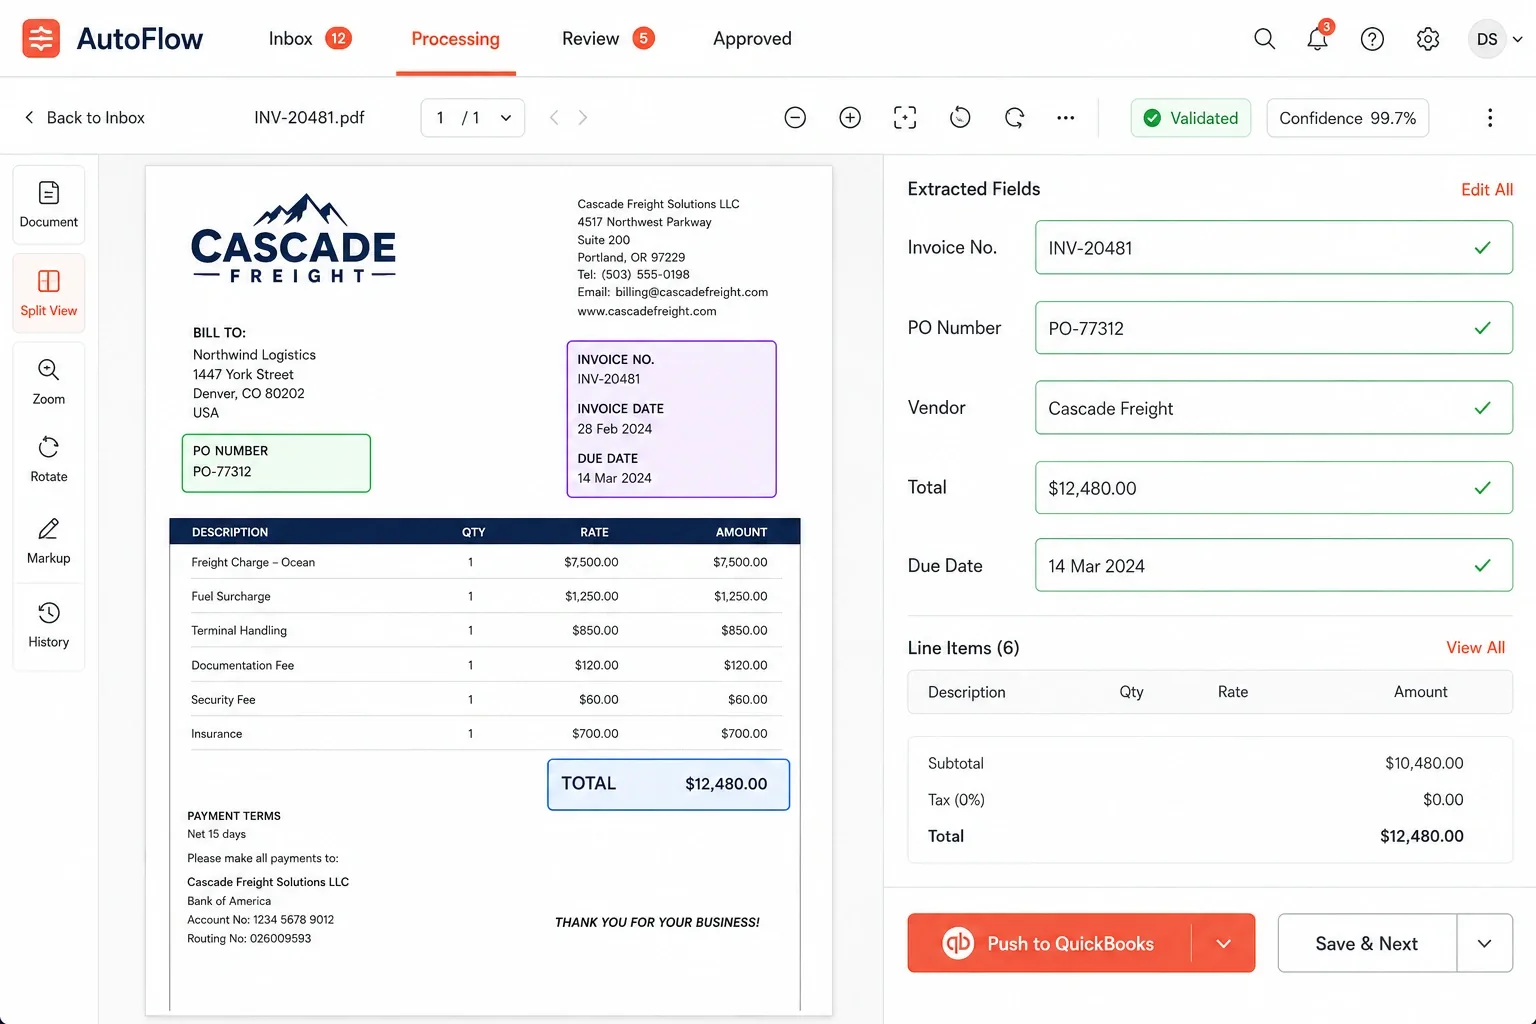Click the Vendor field checkmark
This screenshot has width=1536, height=1024.
1483,408
